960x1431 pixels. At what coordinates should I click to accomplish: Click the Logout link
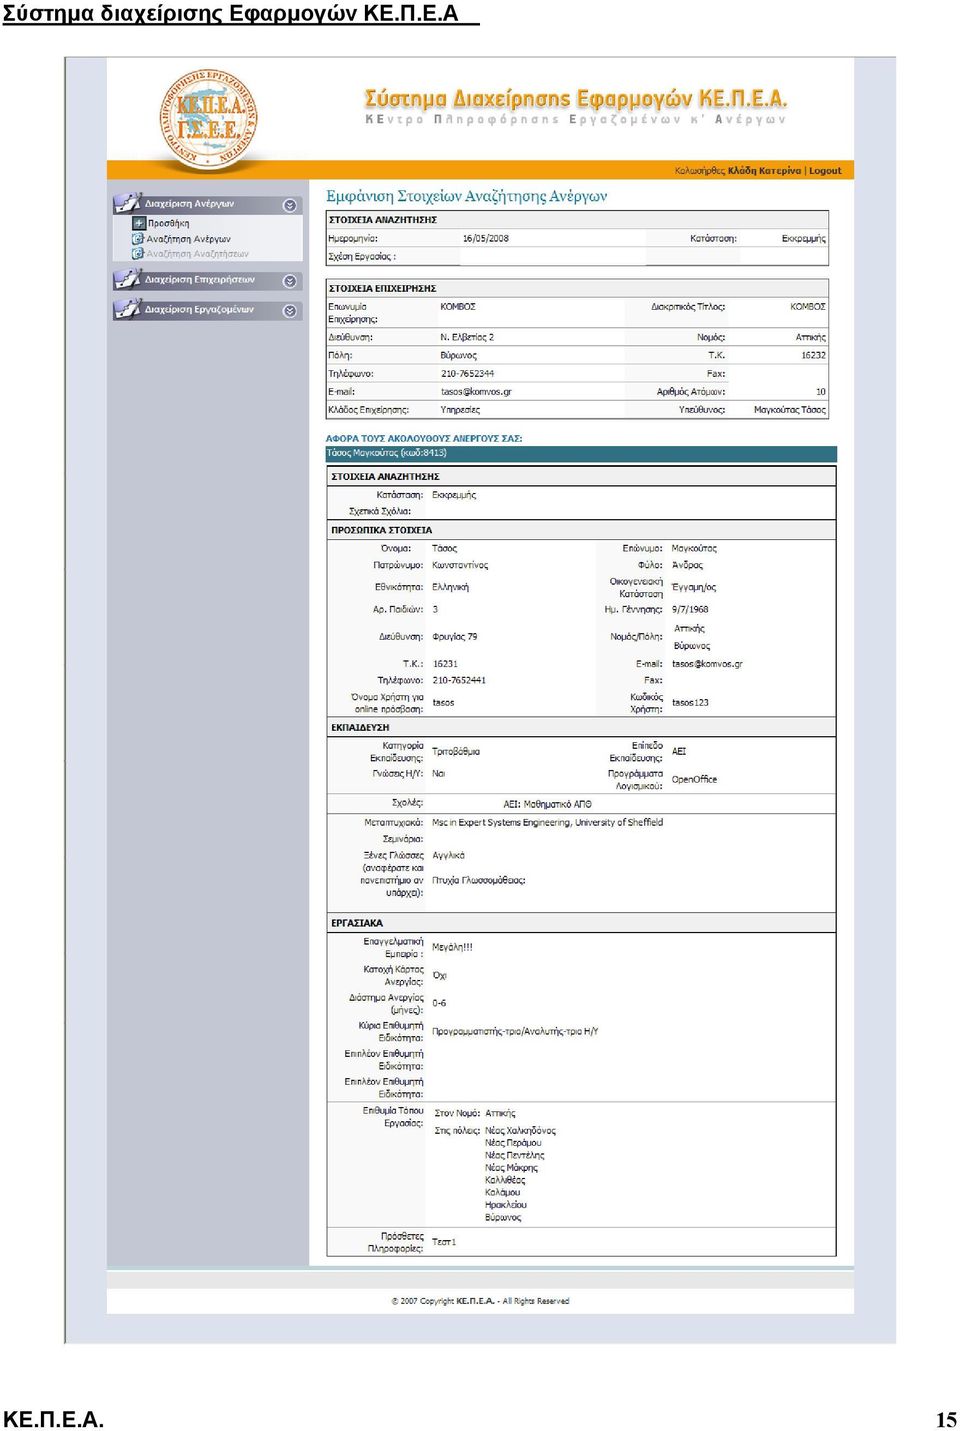(x=825, y=171)
